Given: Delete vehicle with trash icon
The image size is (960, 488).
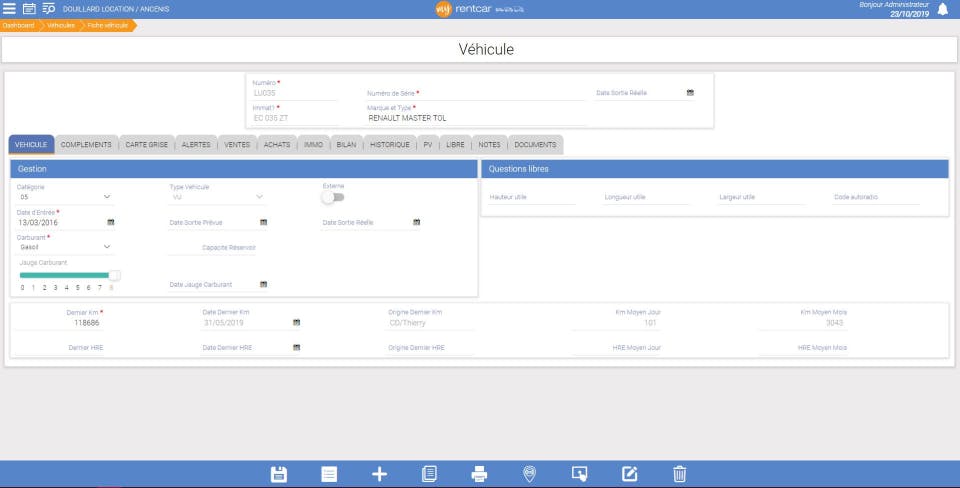Looking at the screenshot, I should point(680,474).
